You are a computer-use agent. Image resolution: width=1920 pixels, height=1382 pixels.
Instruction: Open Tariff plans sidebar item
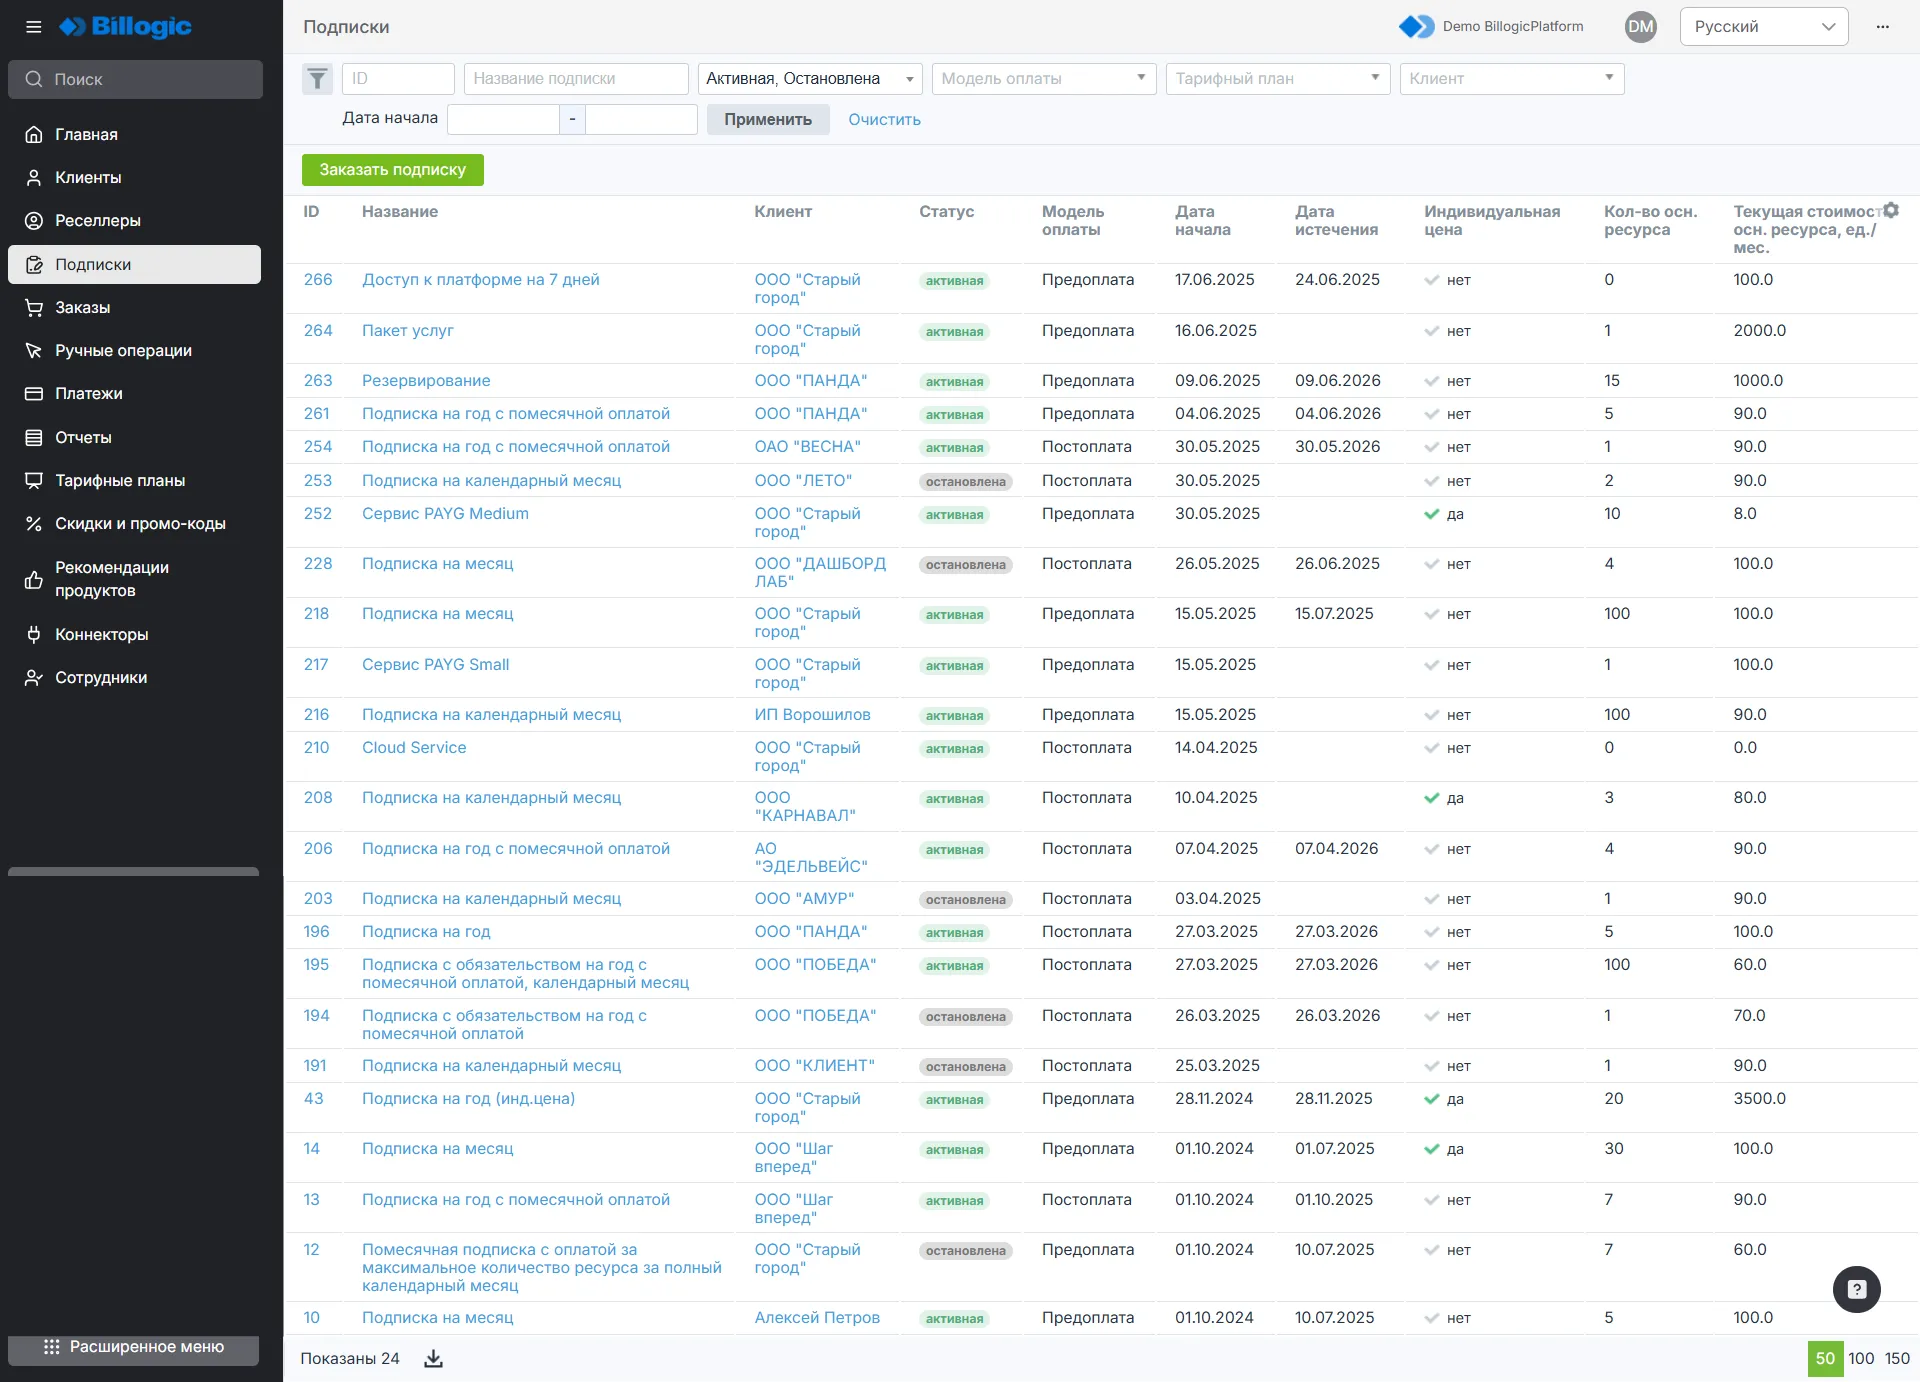120,481
